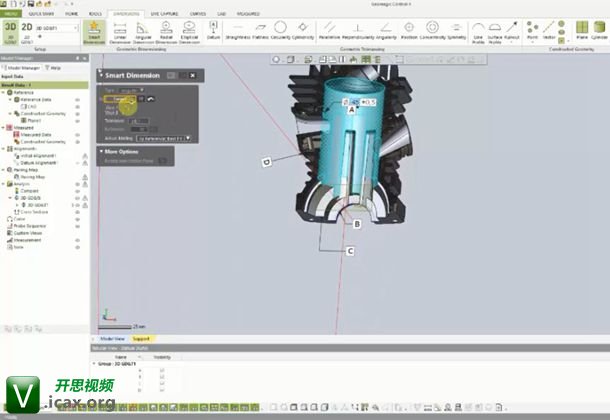610x420 pixels.
Task: Open the Support tab below viewport
Action: click(141, 339)
